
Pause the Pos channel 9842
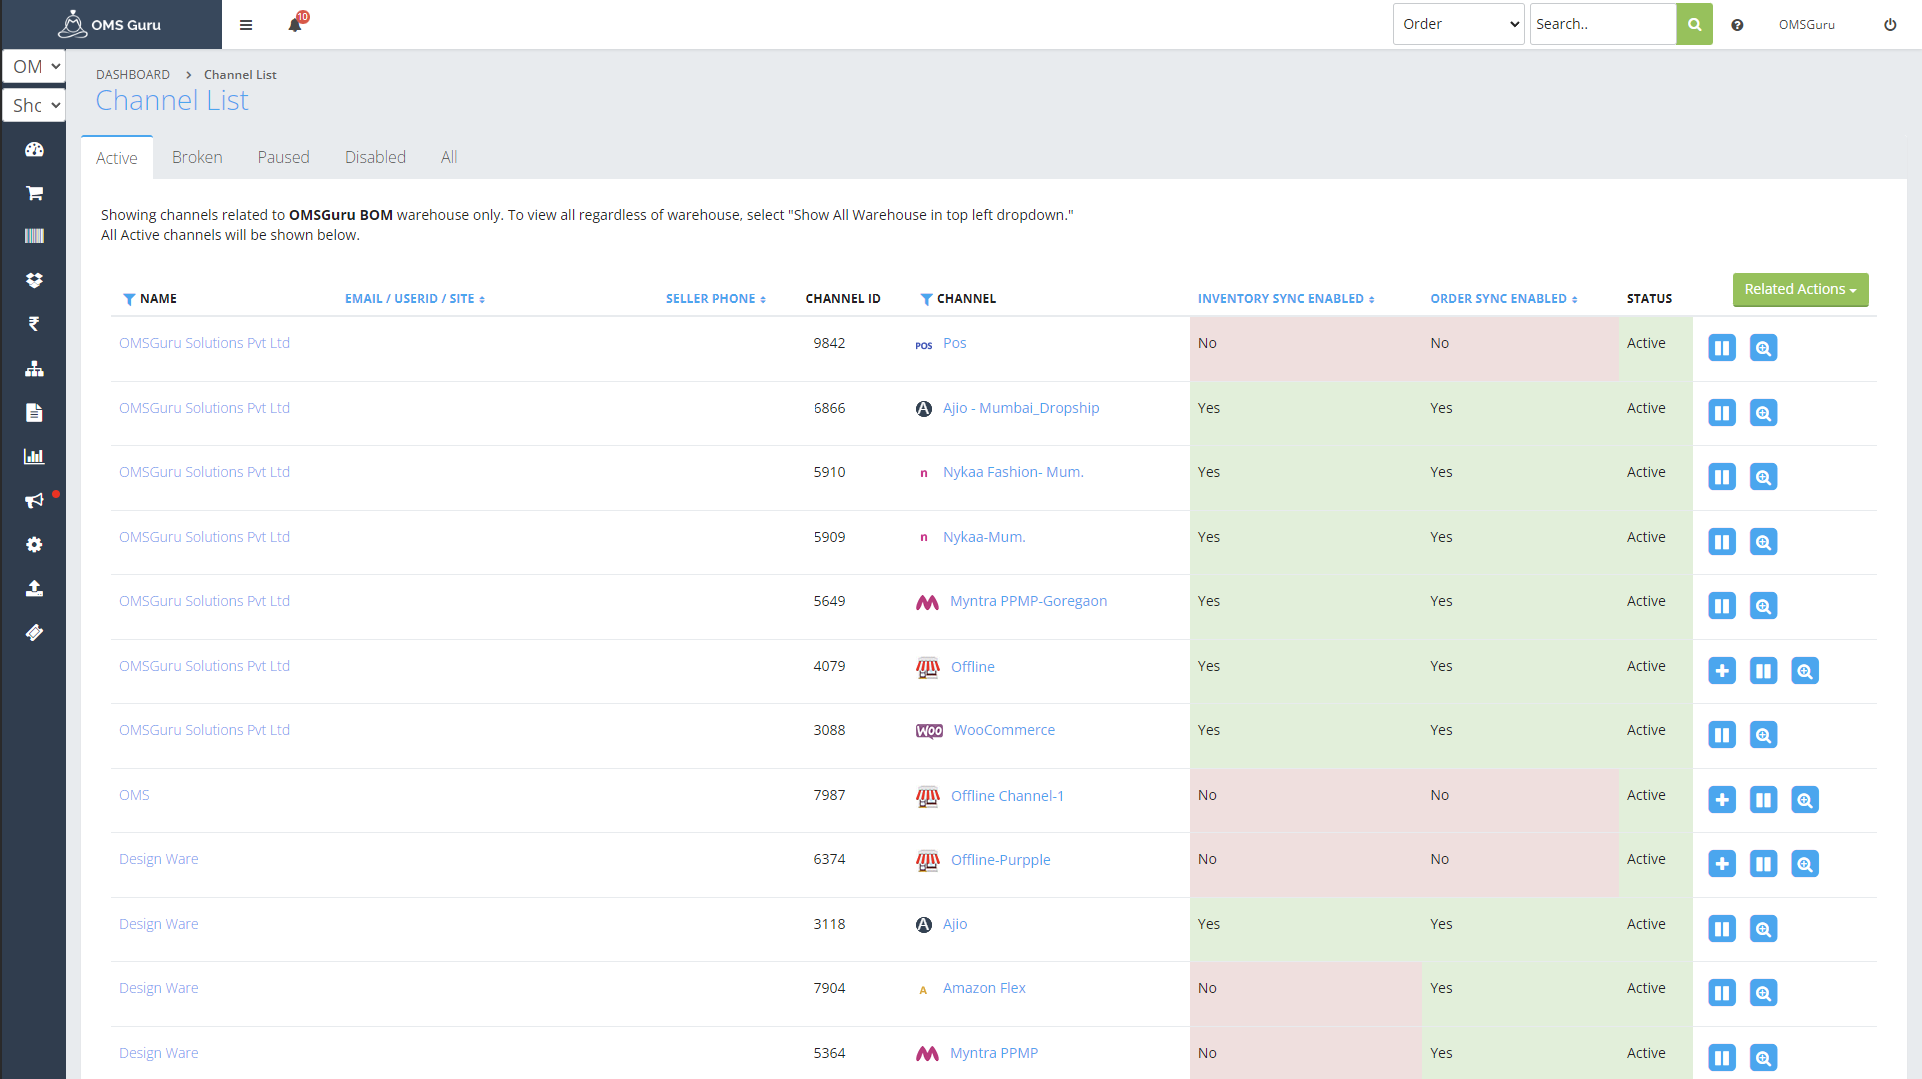pos(1721,348)
